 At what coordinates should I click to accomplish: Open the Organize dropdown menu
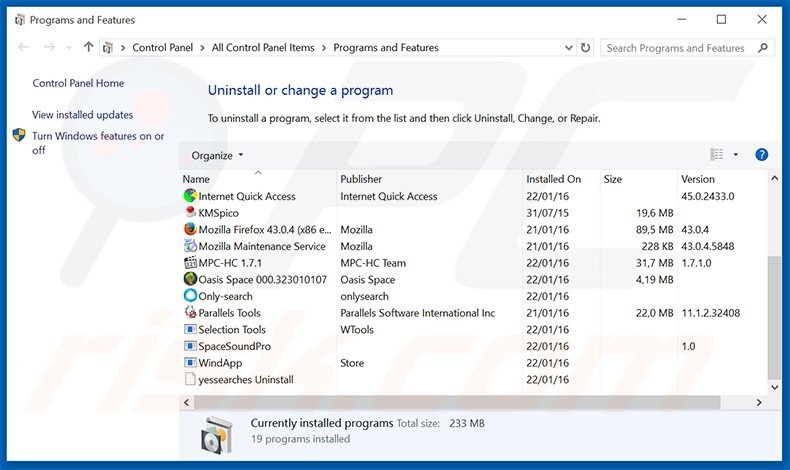[217, 155]
